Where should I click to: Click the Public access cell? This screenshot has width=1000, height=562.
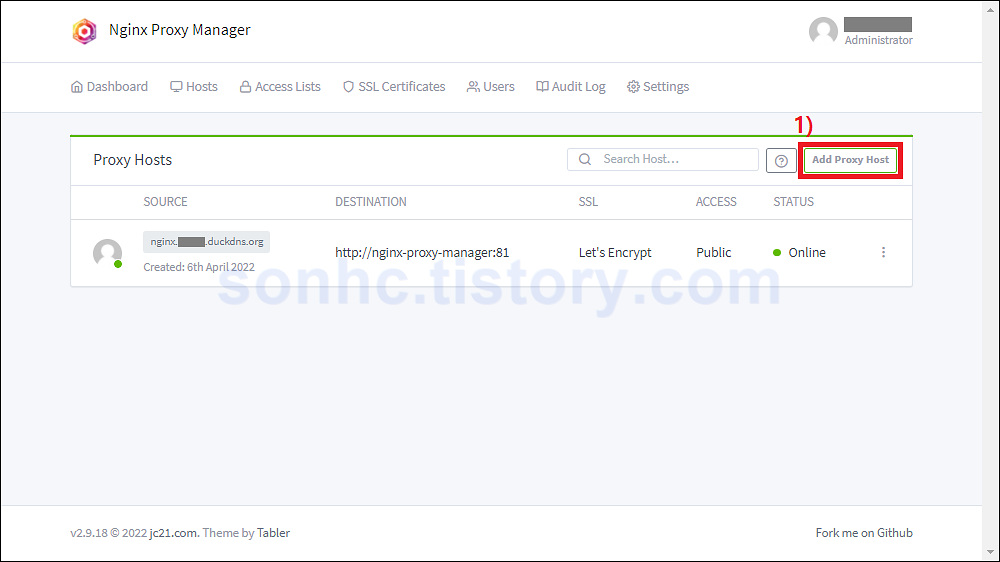714,253
